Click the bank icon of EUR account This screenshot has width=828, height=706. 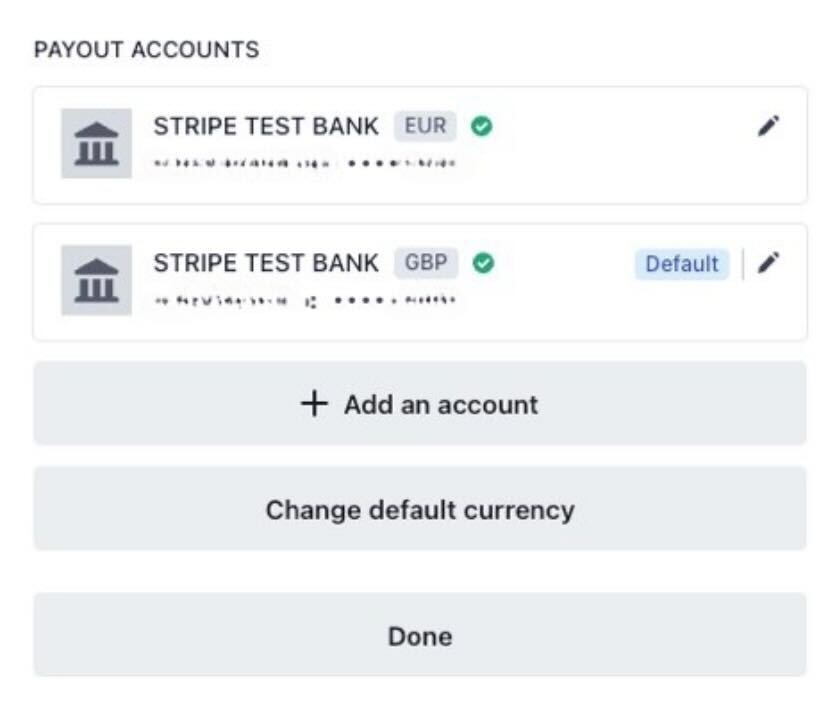point(96,143)
